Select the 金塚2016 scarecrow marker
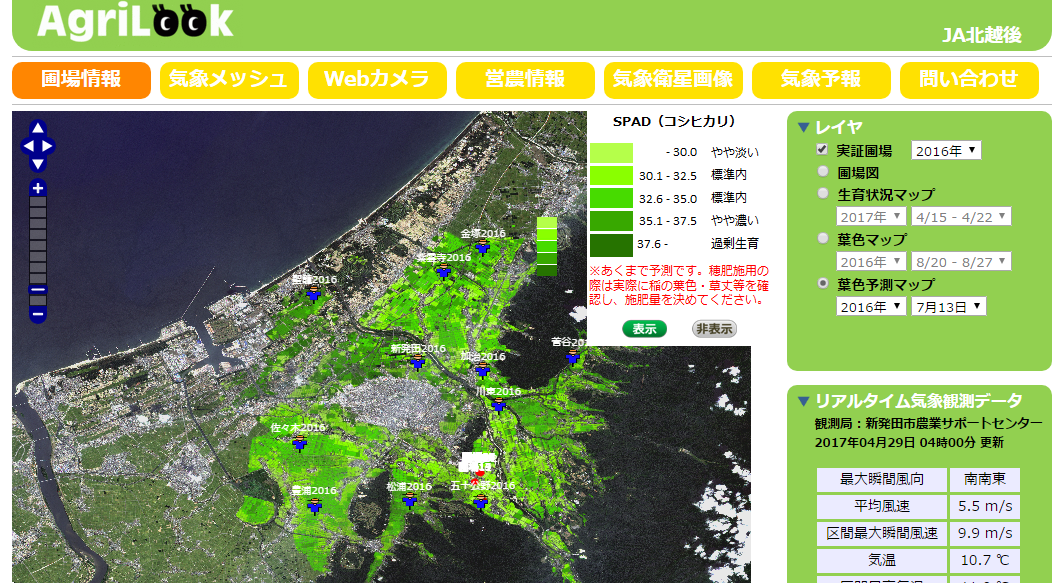The width and height of the screenshot is (1063, 583). (483, 247)
